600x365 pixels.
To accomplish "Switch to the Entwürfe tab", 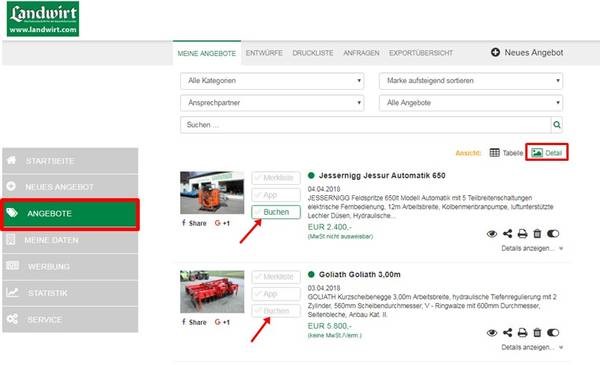I will pos(264,53).
